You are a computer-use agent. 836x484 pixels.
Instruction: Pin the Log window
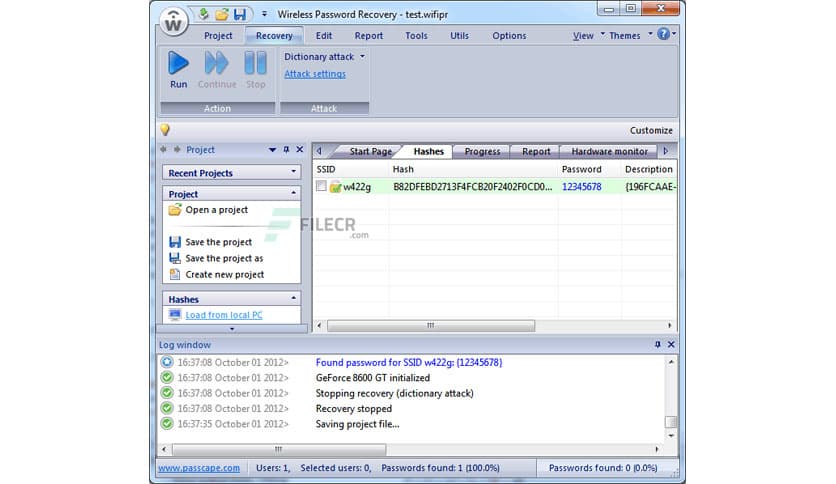(x=657, y=345)
